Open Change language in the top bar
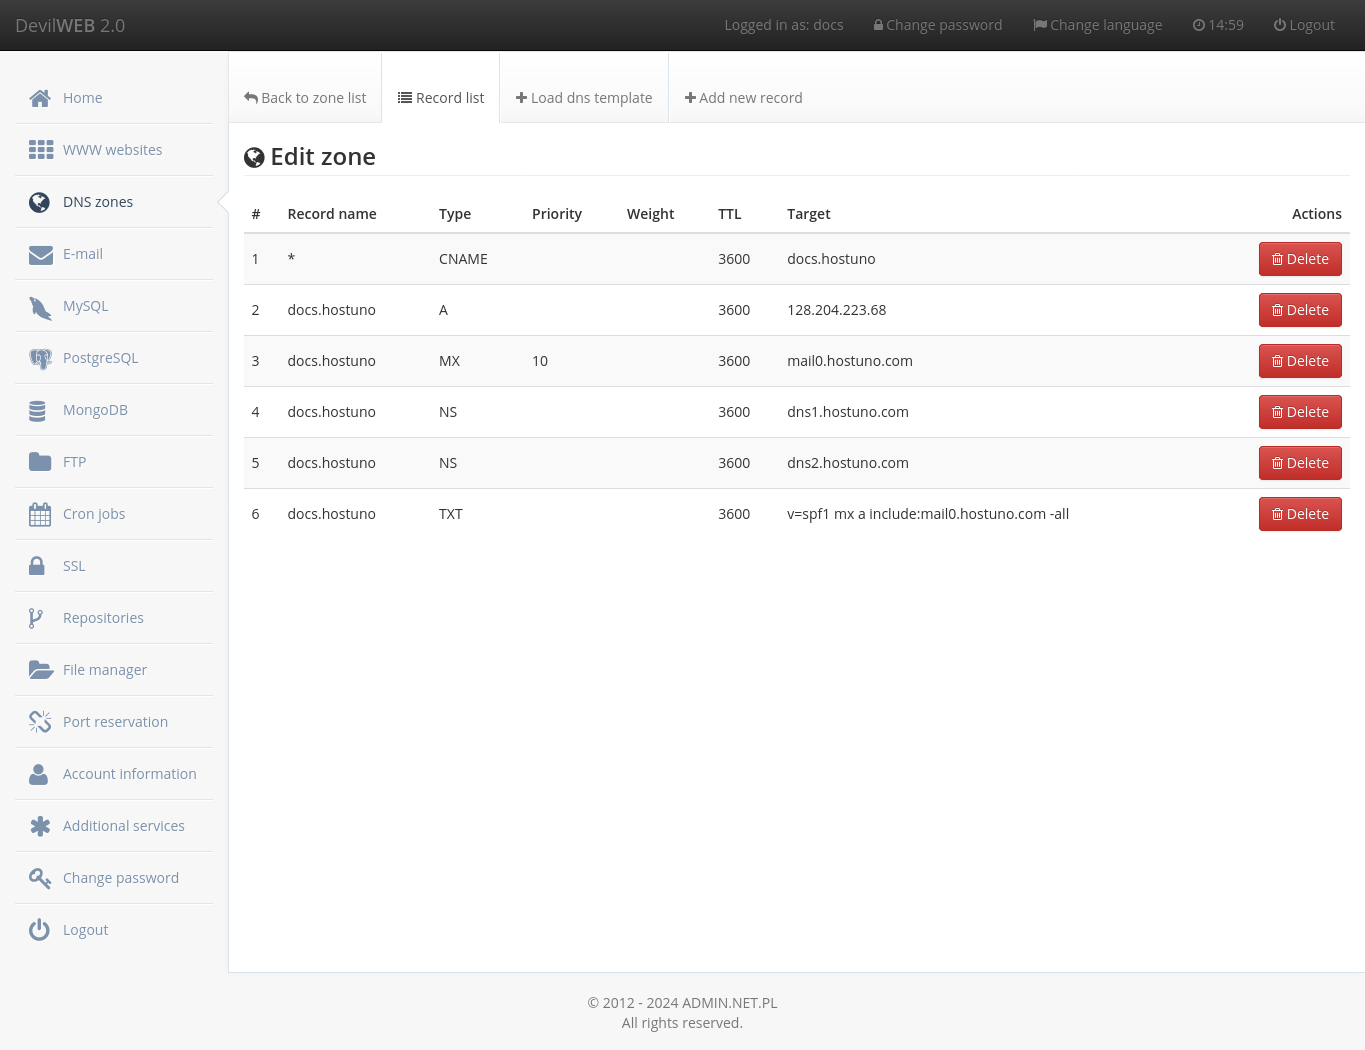Image resolution: width=1365 pixels, height=1050 pixels. (1097, 25)
